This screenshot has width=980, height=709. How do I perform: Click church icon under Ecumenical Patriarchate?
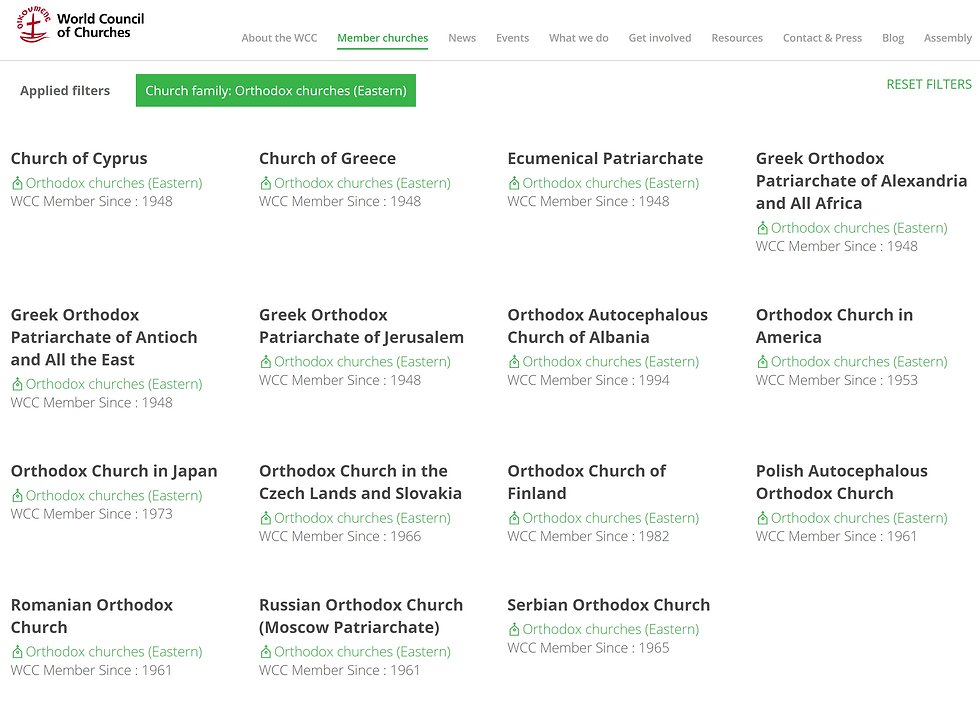click(x=514, y=183)
